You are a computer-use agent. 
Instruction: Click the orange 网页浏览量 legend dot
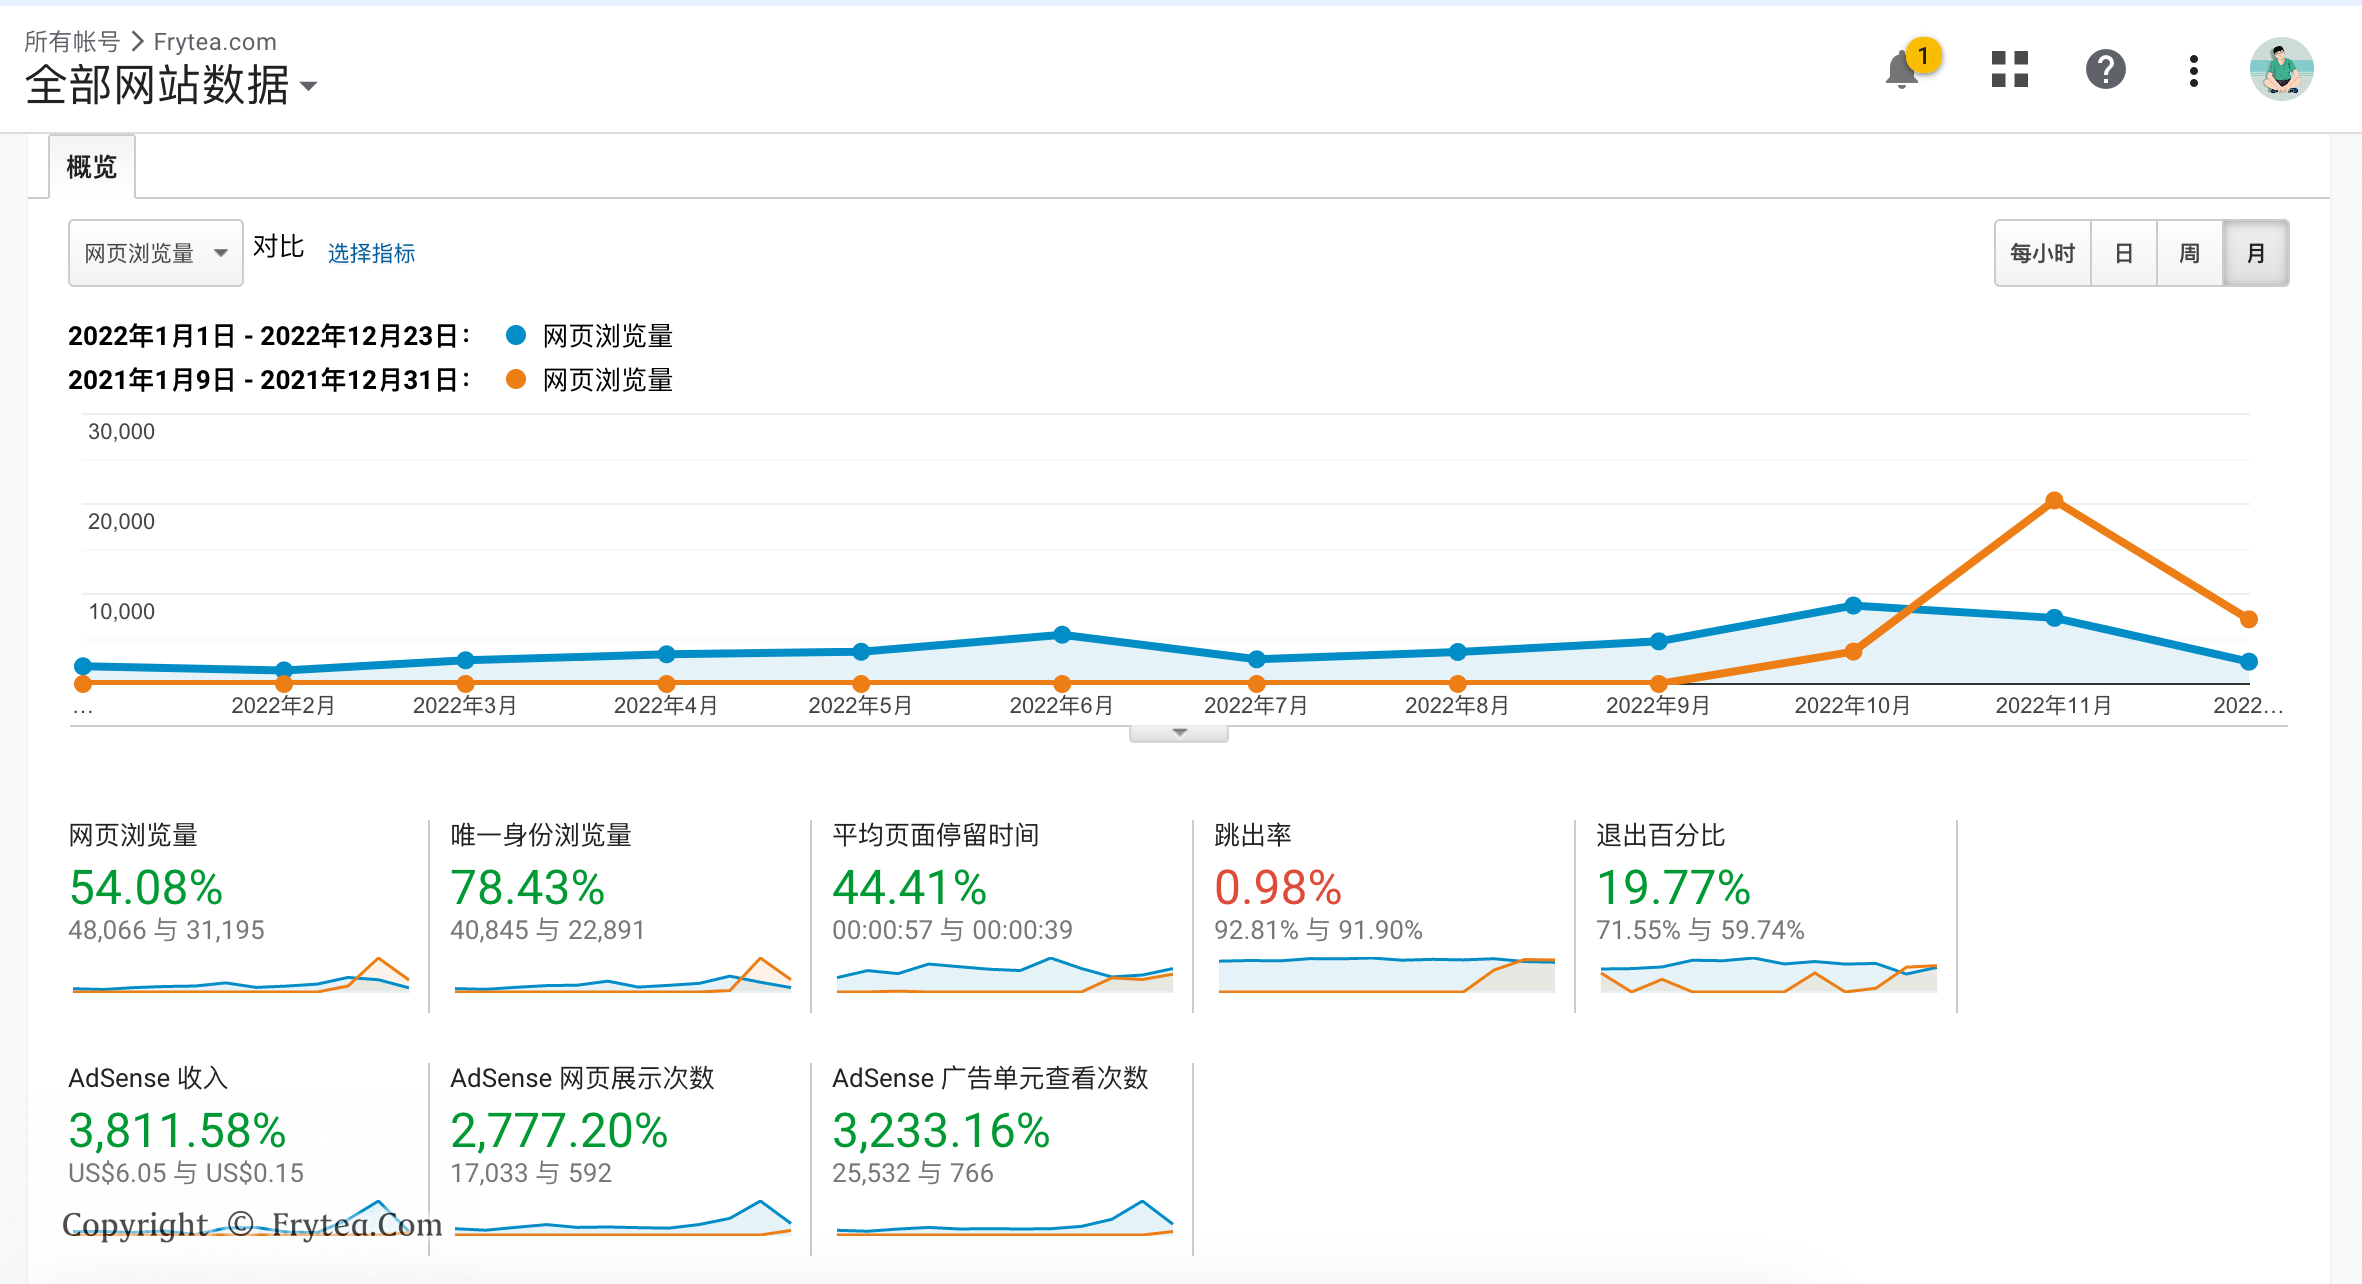516,380
